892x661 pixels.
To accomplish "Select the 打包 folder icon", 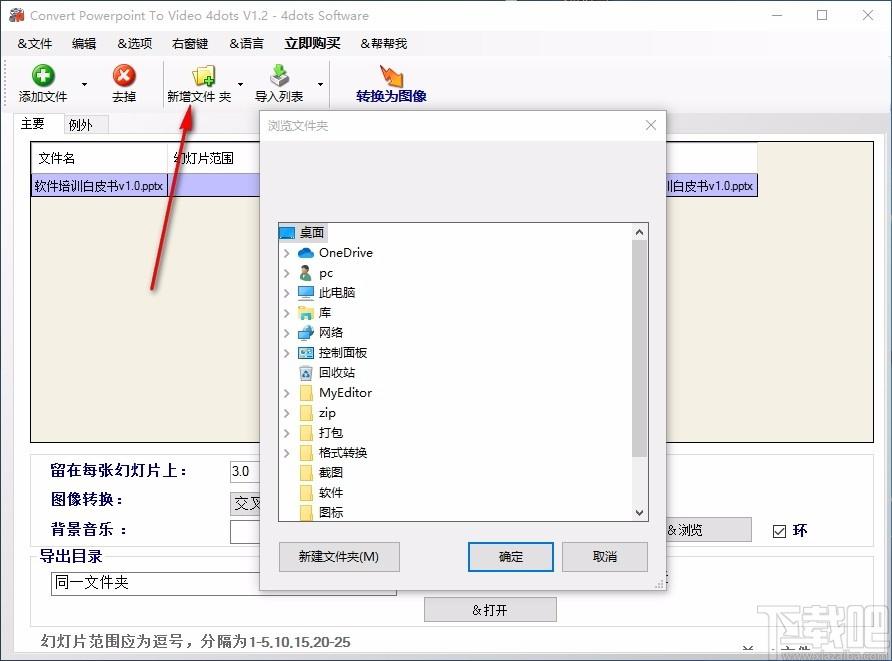I will pyautogui.click(x=306, y=433).
